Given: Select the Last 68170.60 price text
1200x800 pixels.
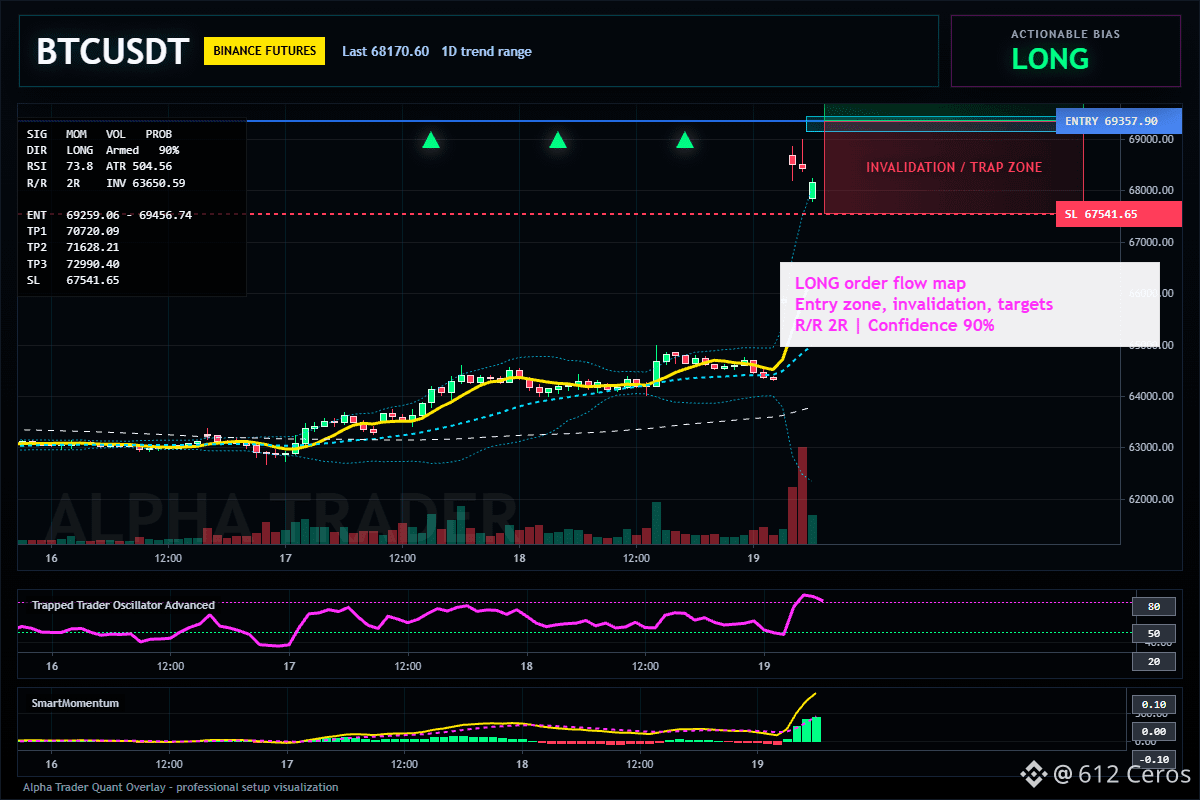Looking at the screenshot, I should click(x=385, y=51).
